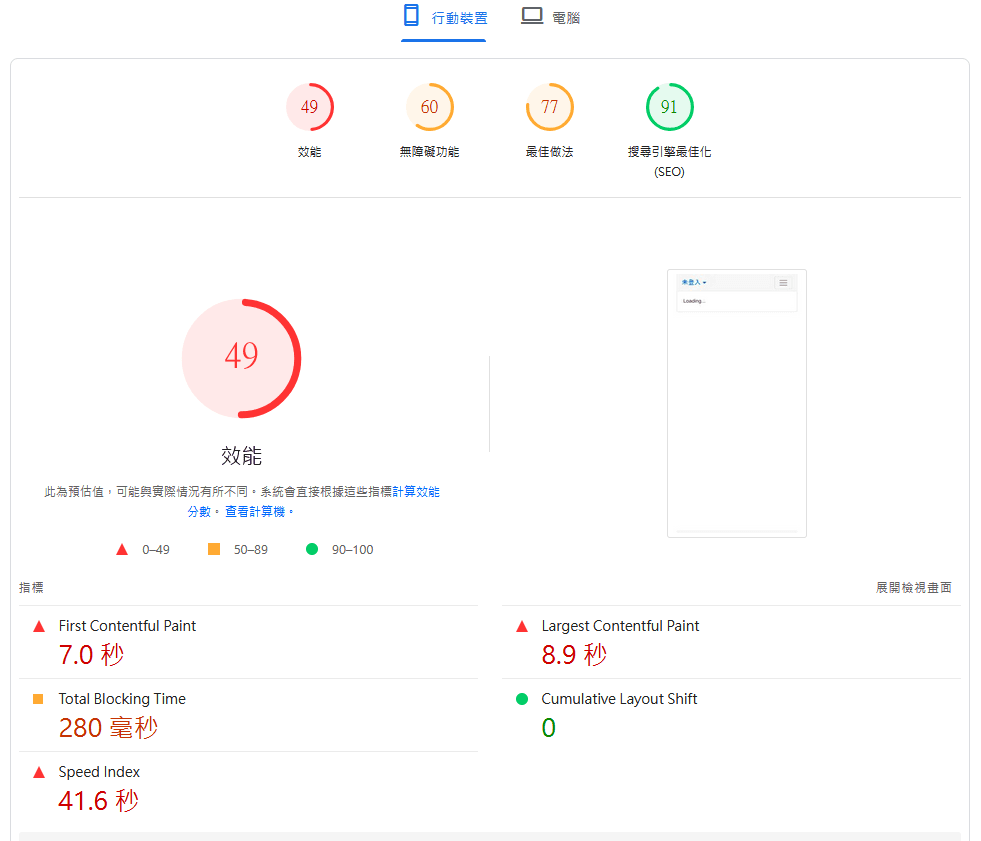Open the 無障礙功能 score gauge showing 60
The image size is (981, 841).
429,107
